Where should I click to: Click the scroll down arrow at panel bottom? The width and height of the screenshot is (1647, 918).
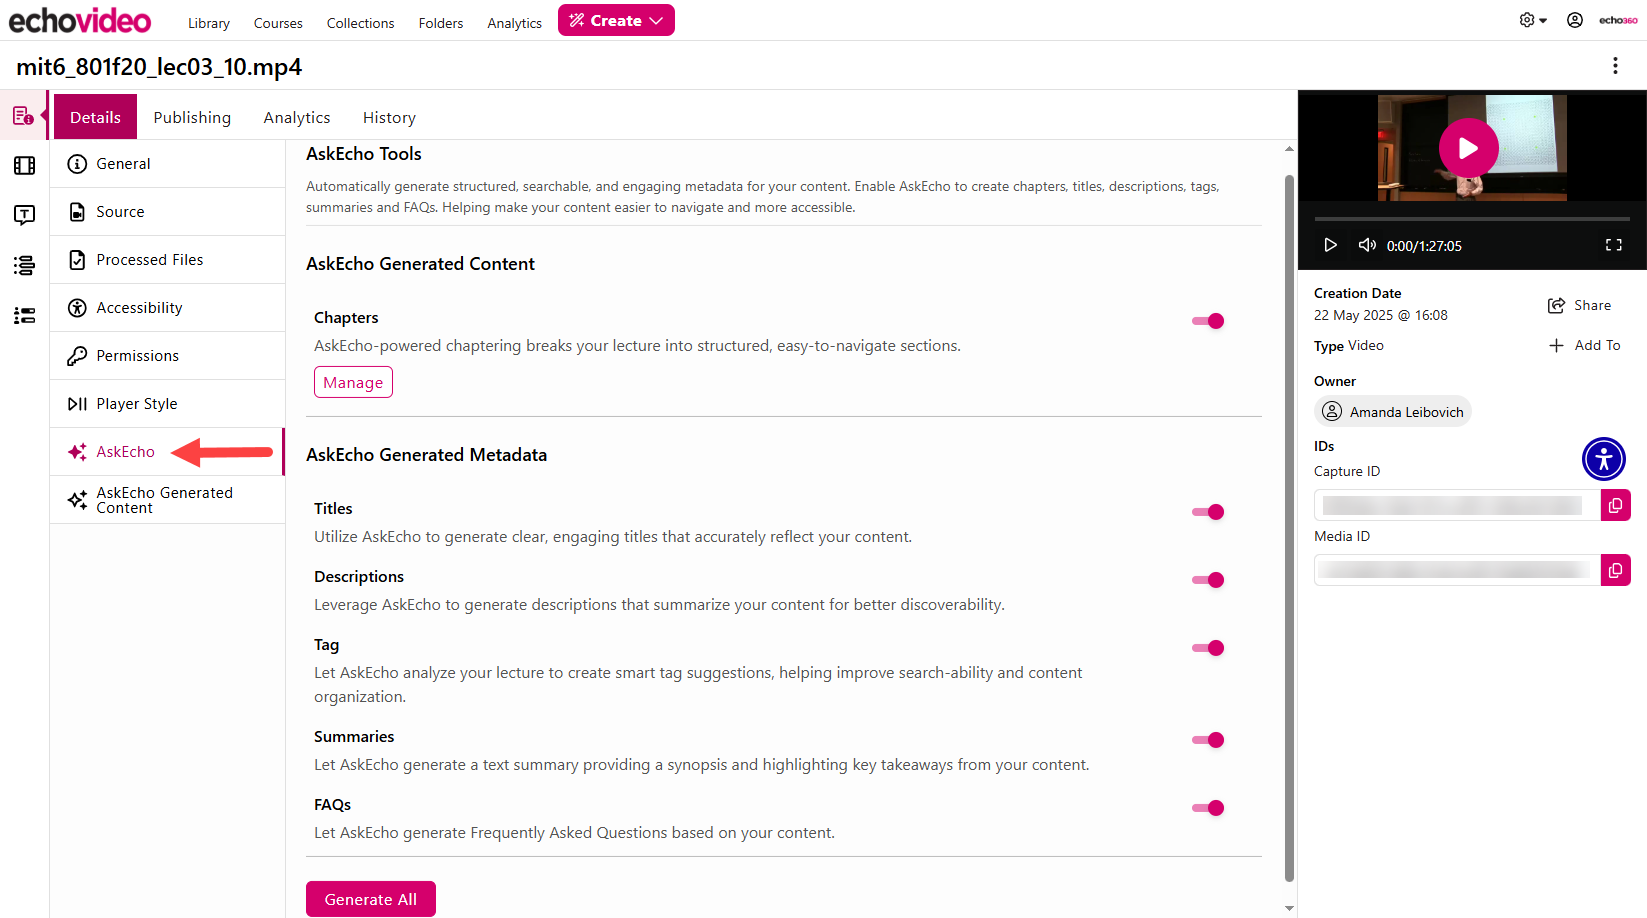(1289, 908)
